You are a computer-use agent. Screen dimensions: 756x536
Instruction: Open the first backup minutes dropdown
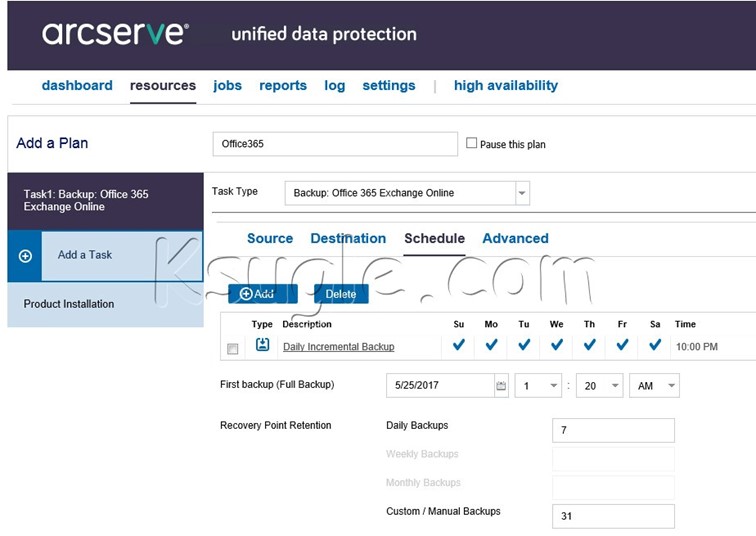(x=599, y=386)
